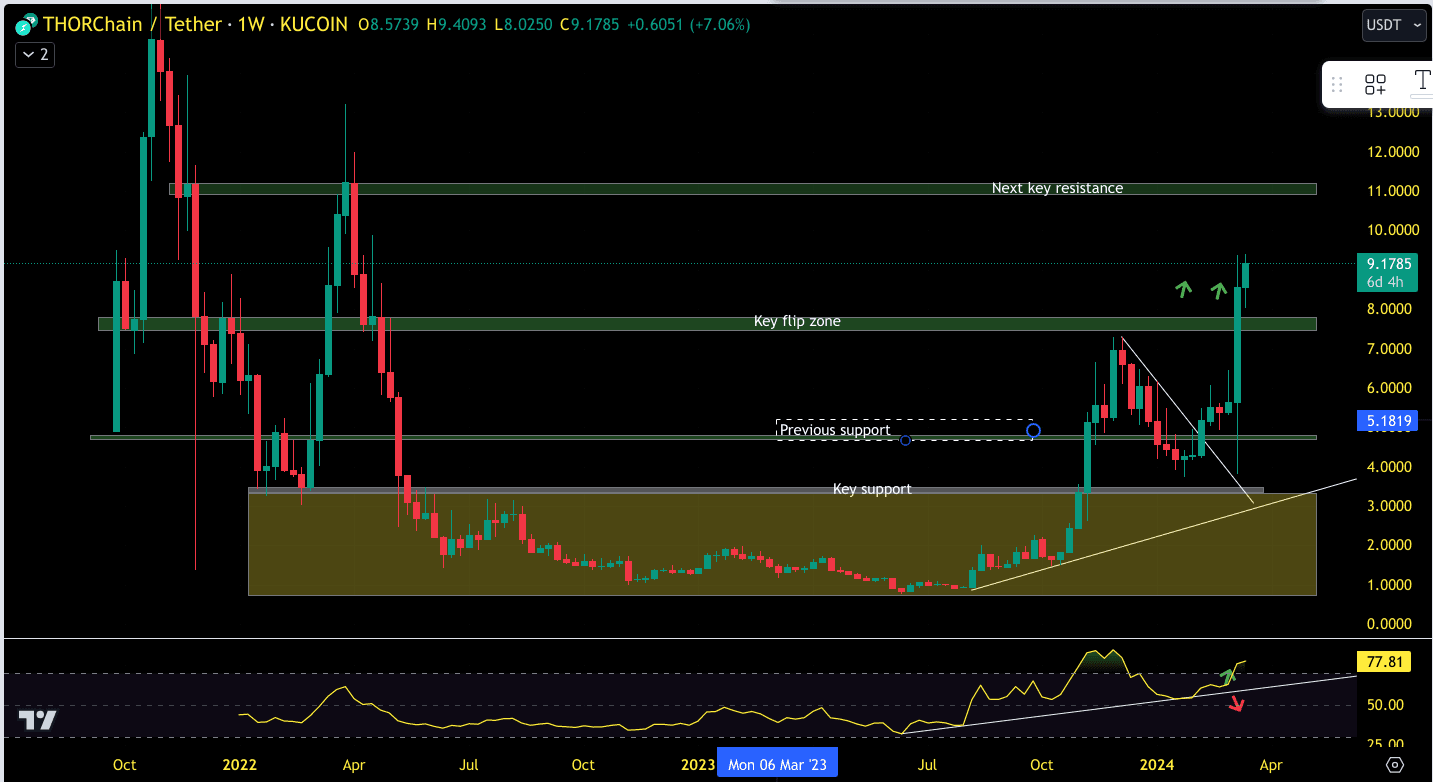Click the 6d 4h countdown under current price

pyautogui.click(x=1384, y=283)
